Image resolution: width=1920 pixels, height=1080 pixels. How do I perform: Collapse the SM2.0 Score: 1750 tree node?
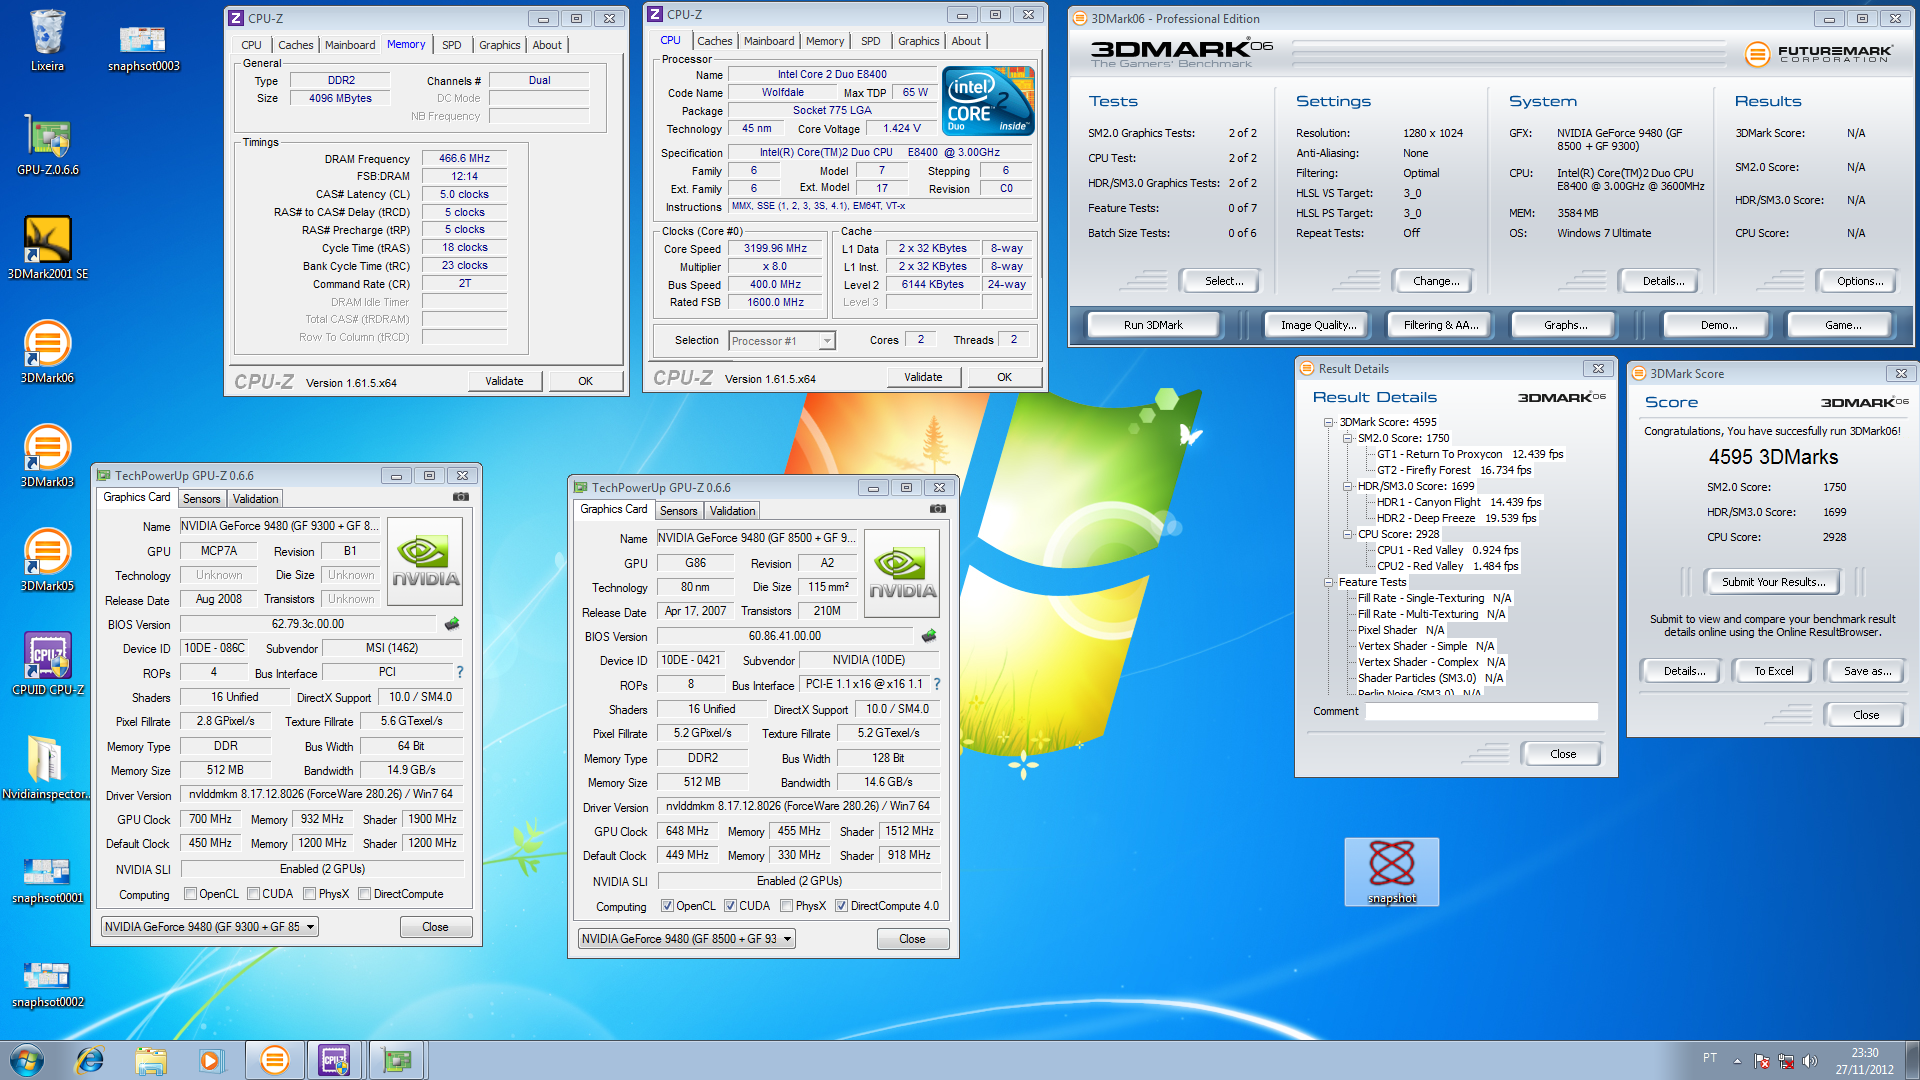click(x=1347, y=438)
